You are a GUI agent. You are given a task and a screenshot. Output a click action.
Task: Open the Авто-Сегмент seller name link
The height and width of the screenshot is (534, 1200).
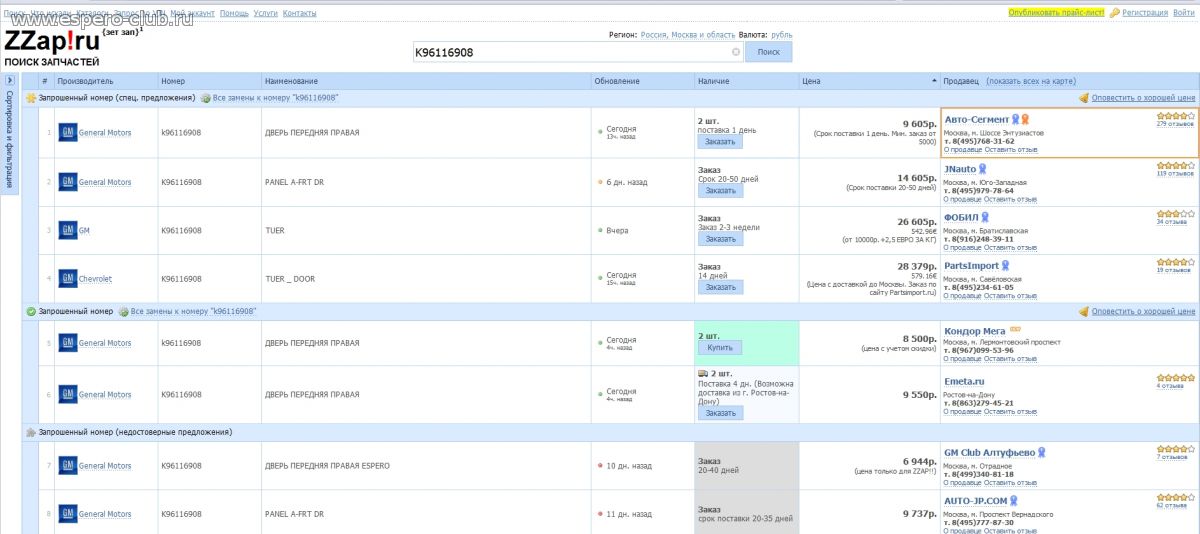pyautogui.click(x=977, y=119)
